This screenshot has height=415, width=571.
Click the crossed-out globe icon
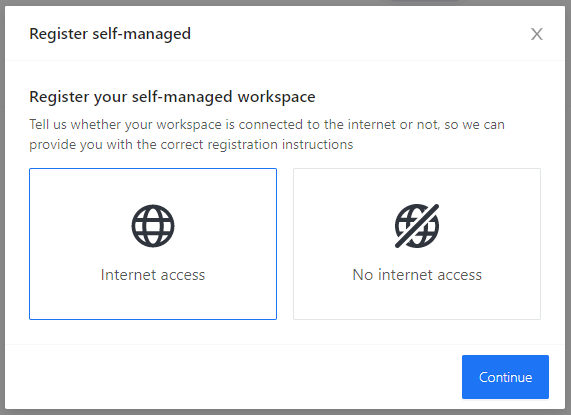[417, 226]
